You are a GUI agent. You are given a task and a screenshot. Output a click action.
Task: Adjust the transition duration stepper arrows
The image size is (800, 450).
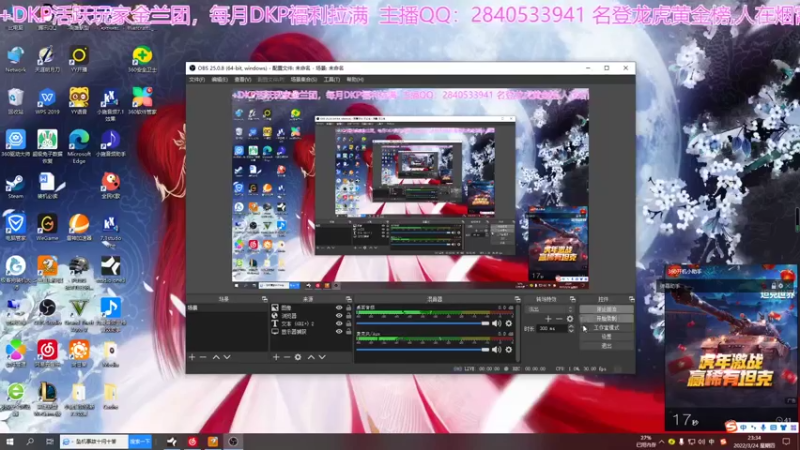[571, 329]
